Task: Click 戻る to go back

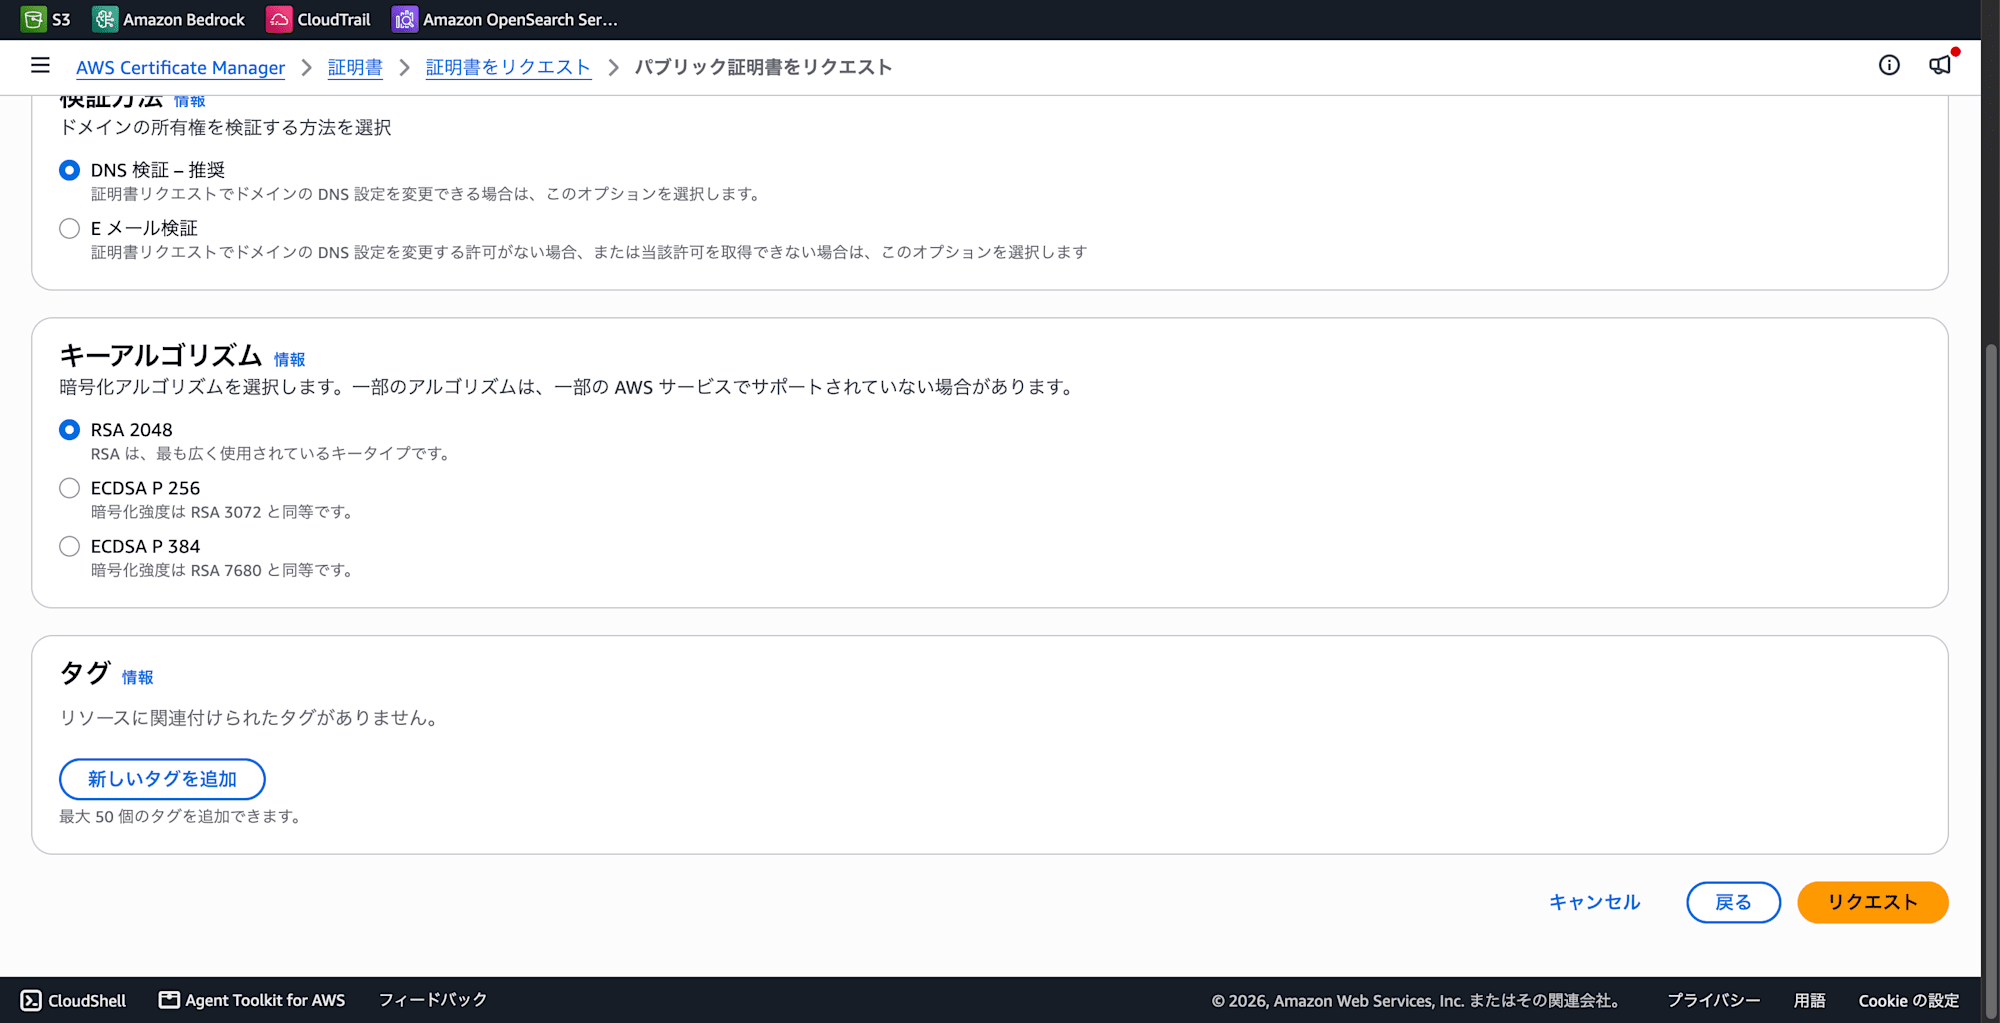Action: pos(1733,902)
